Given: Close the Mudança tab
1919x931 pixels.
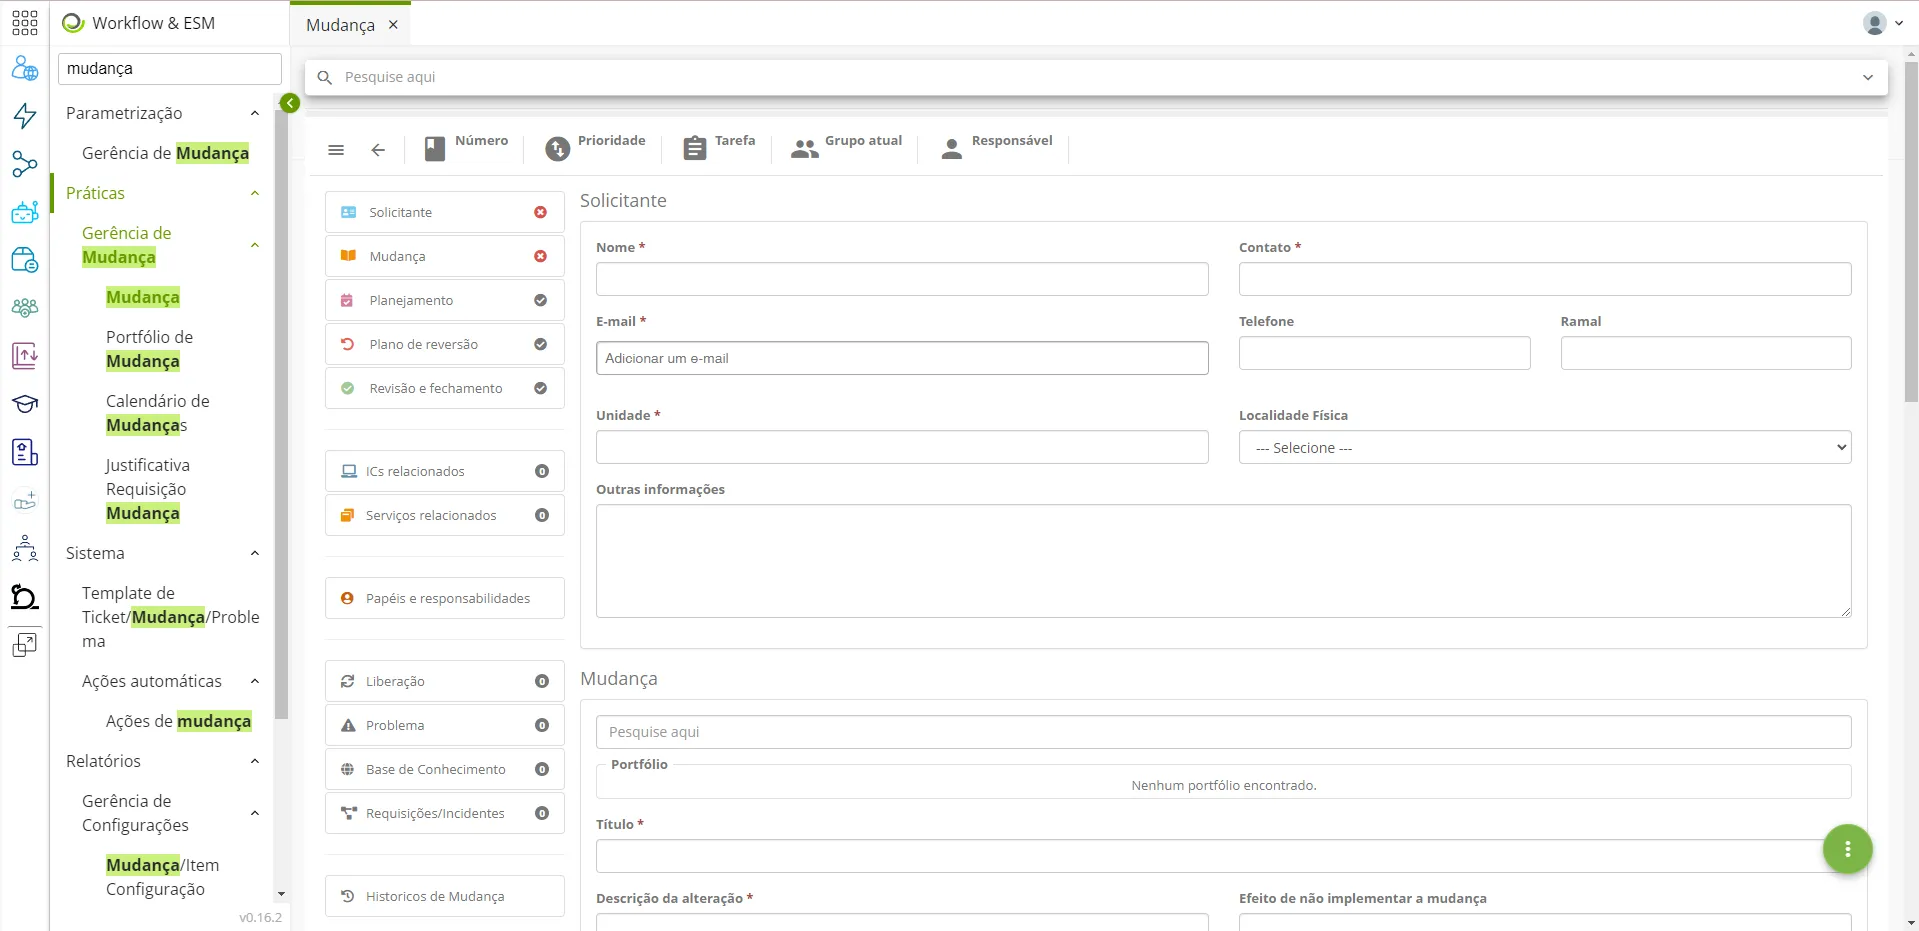Looking at the screenshot, I should point(393,25).
